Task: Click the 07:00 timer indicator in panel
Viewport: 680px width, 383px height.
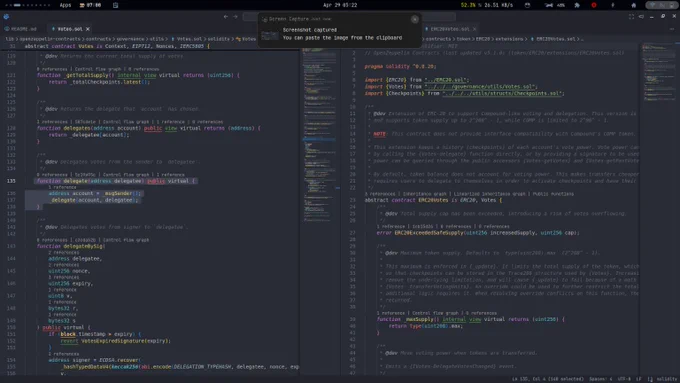Action: pos(90,5)
